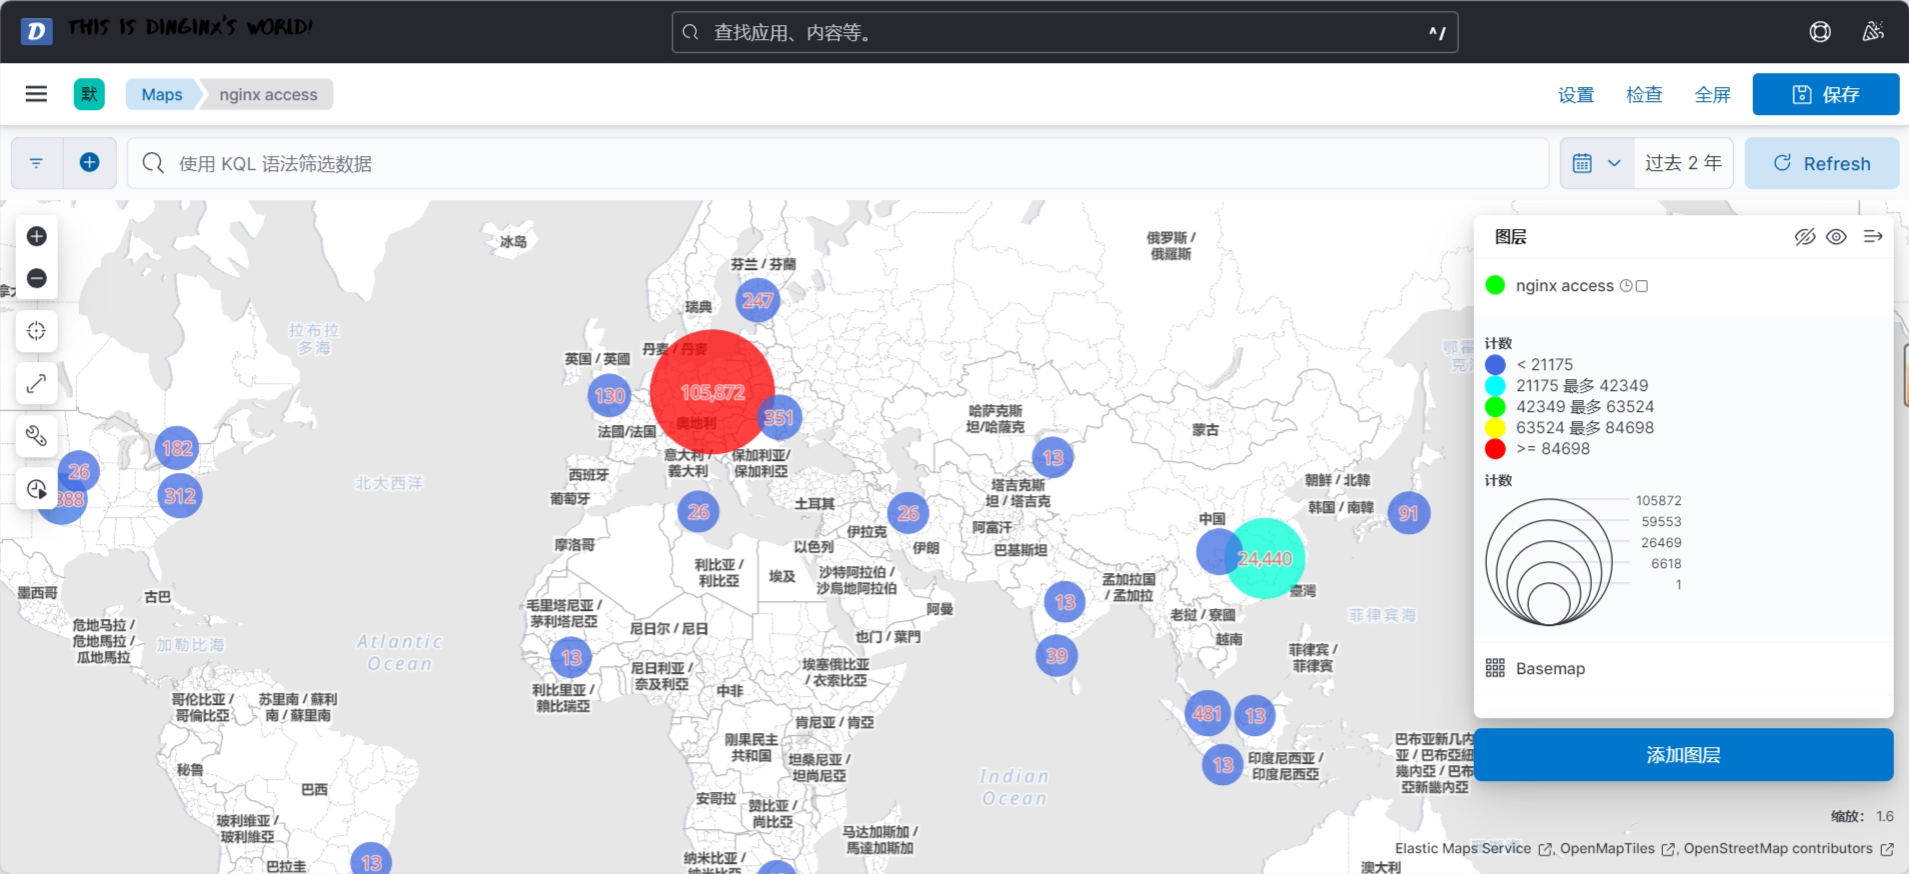Hide all layers in layer panel
1909x874 pixels.
1804,237
